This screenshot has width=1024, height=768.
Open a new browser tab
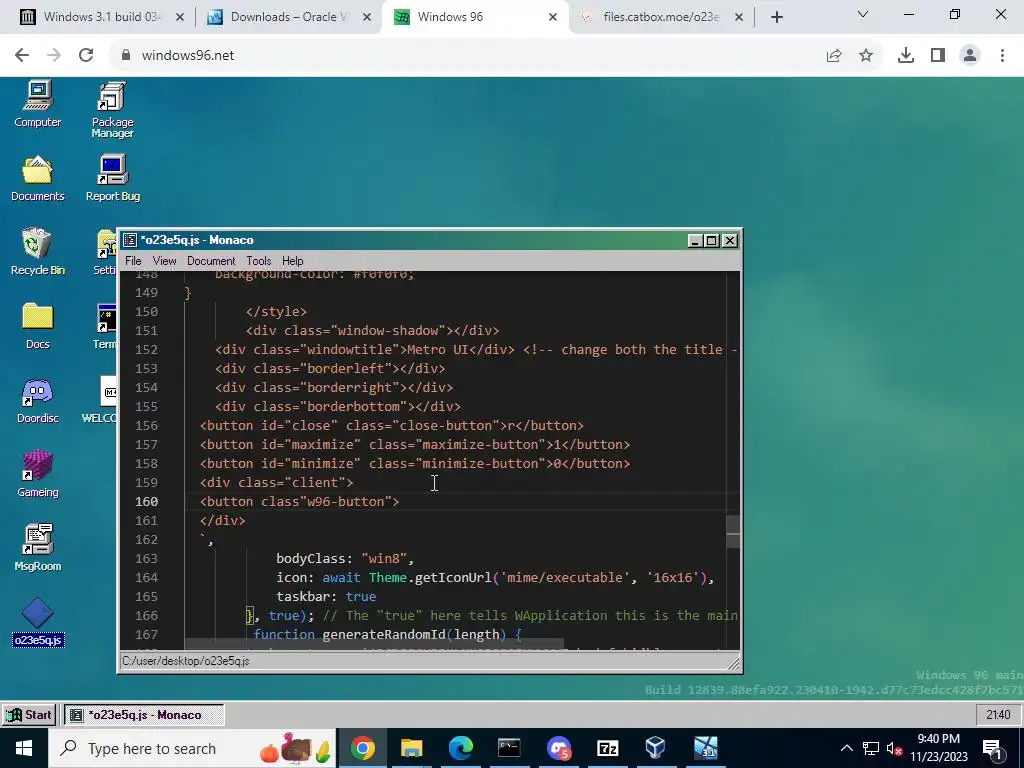776,17
